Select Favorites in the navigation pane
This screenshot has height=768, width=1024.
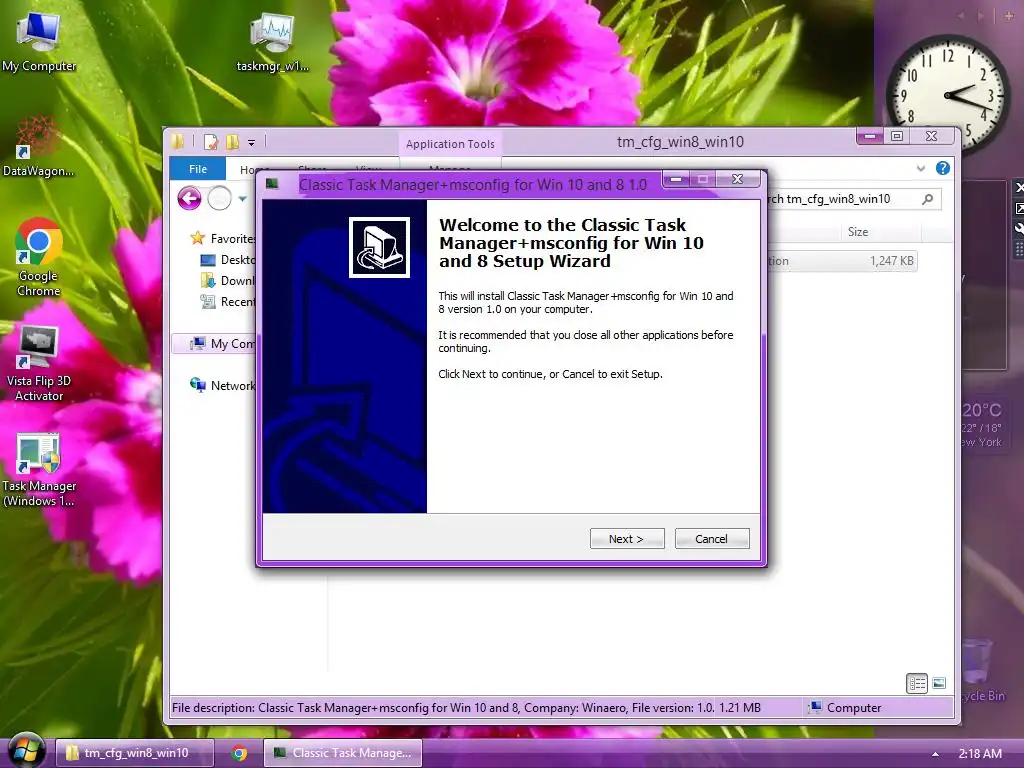[x=223, y=238]
